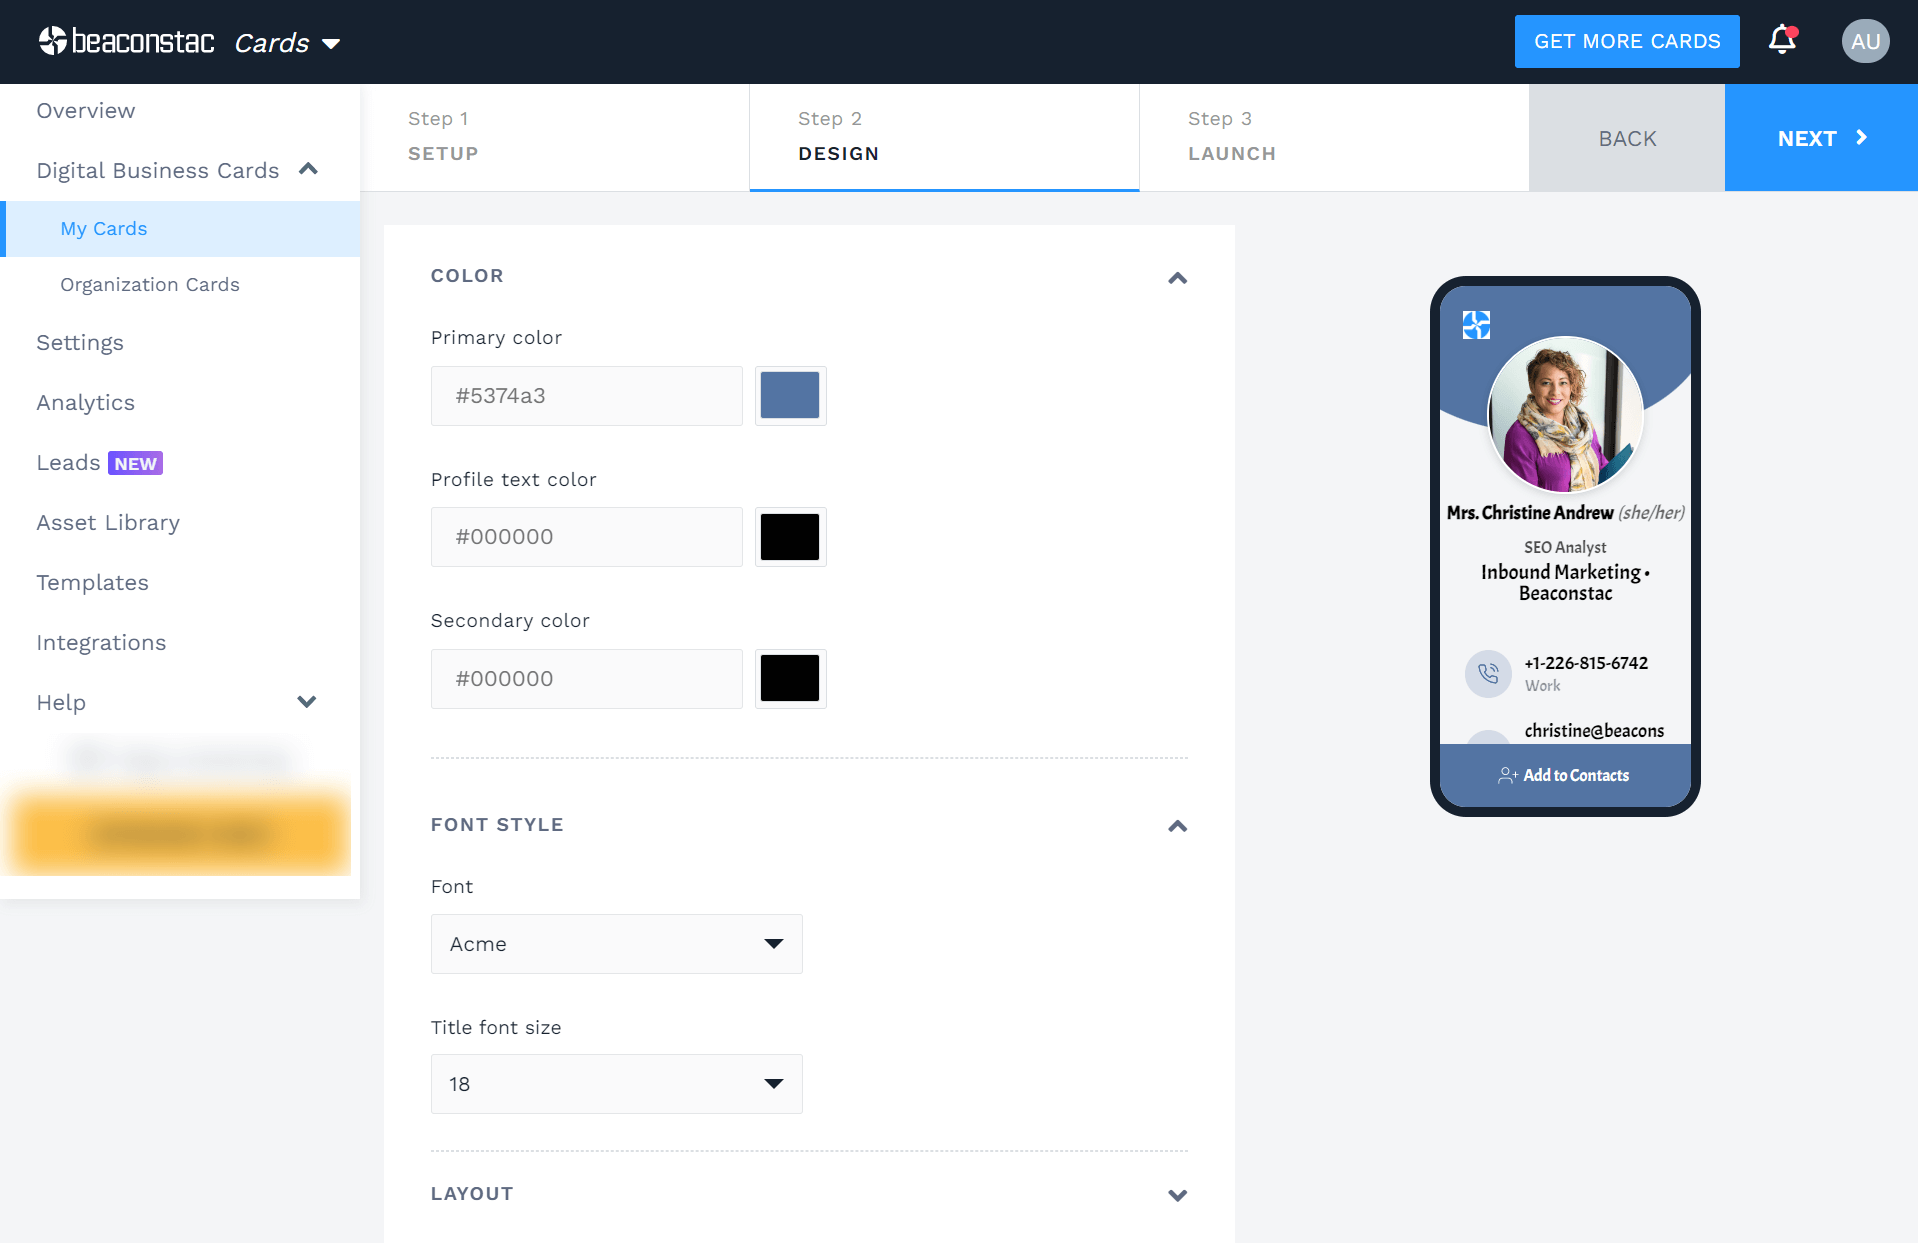The width and height of the screenshot is (1918, 1243).
Task: Edit the Profile text color hex field
Action: (586, 537)
